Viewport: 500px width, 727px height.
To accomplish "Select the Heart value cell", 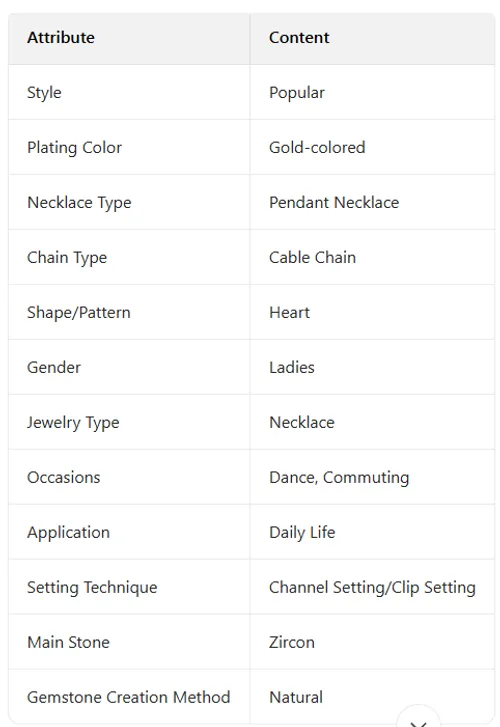I will (x=372, y=312).
